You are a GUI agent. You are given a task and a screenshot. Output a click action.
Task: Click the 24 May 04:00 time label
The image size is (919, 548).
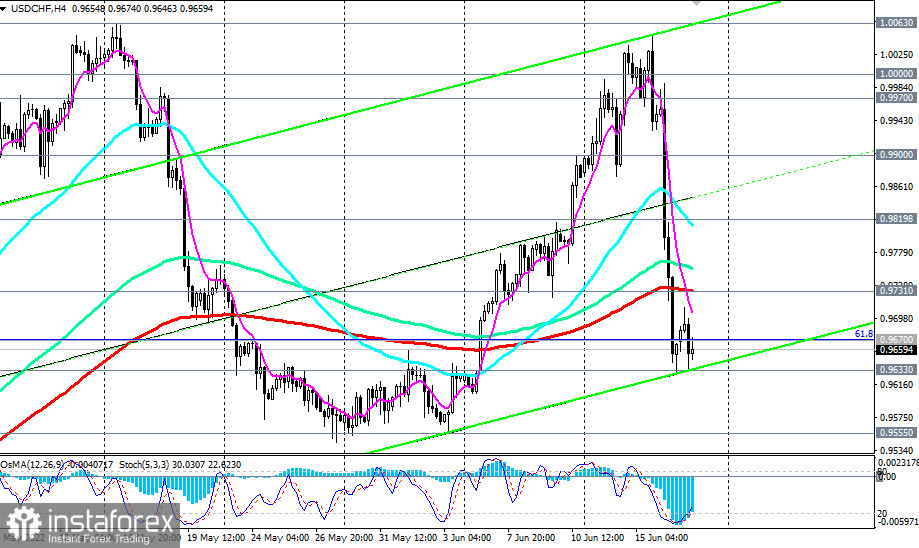(x=280, y=537)
